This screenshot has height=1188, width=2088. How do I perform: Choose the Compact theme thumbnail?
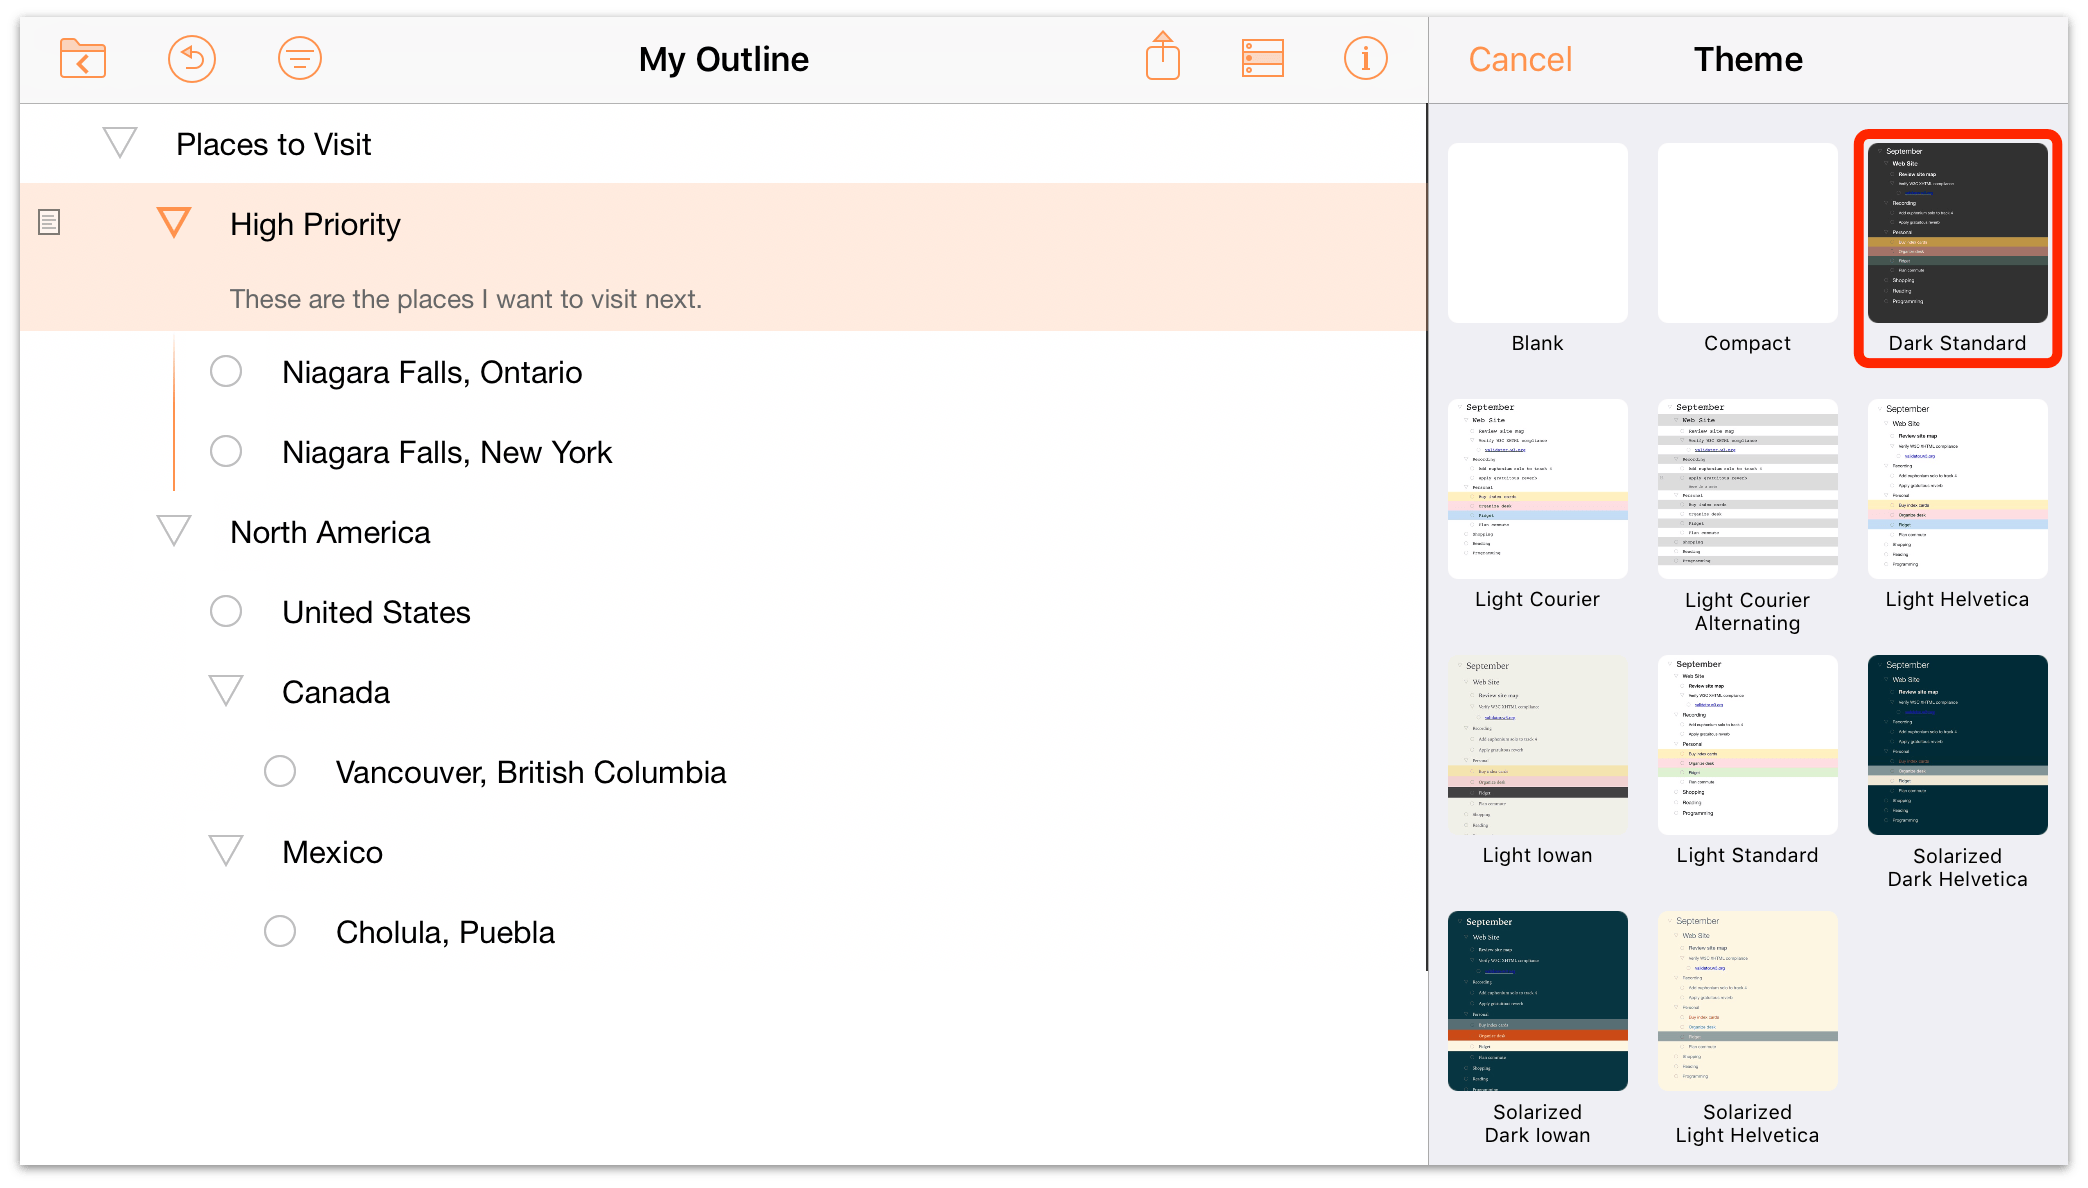1748,232
